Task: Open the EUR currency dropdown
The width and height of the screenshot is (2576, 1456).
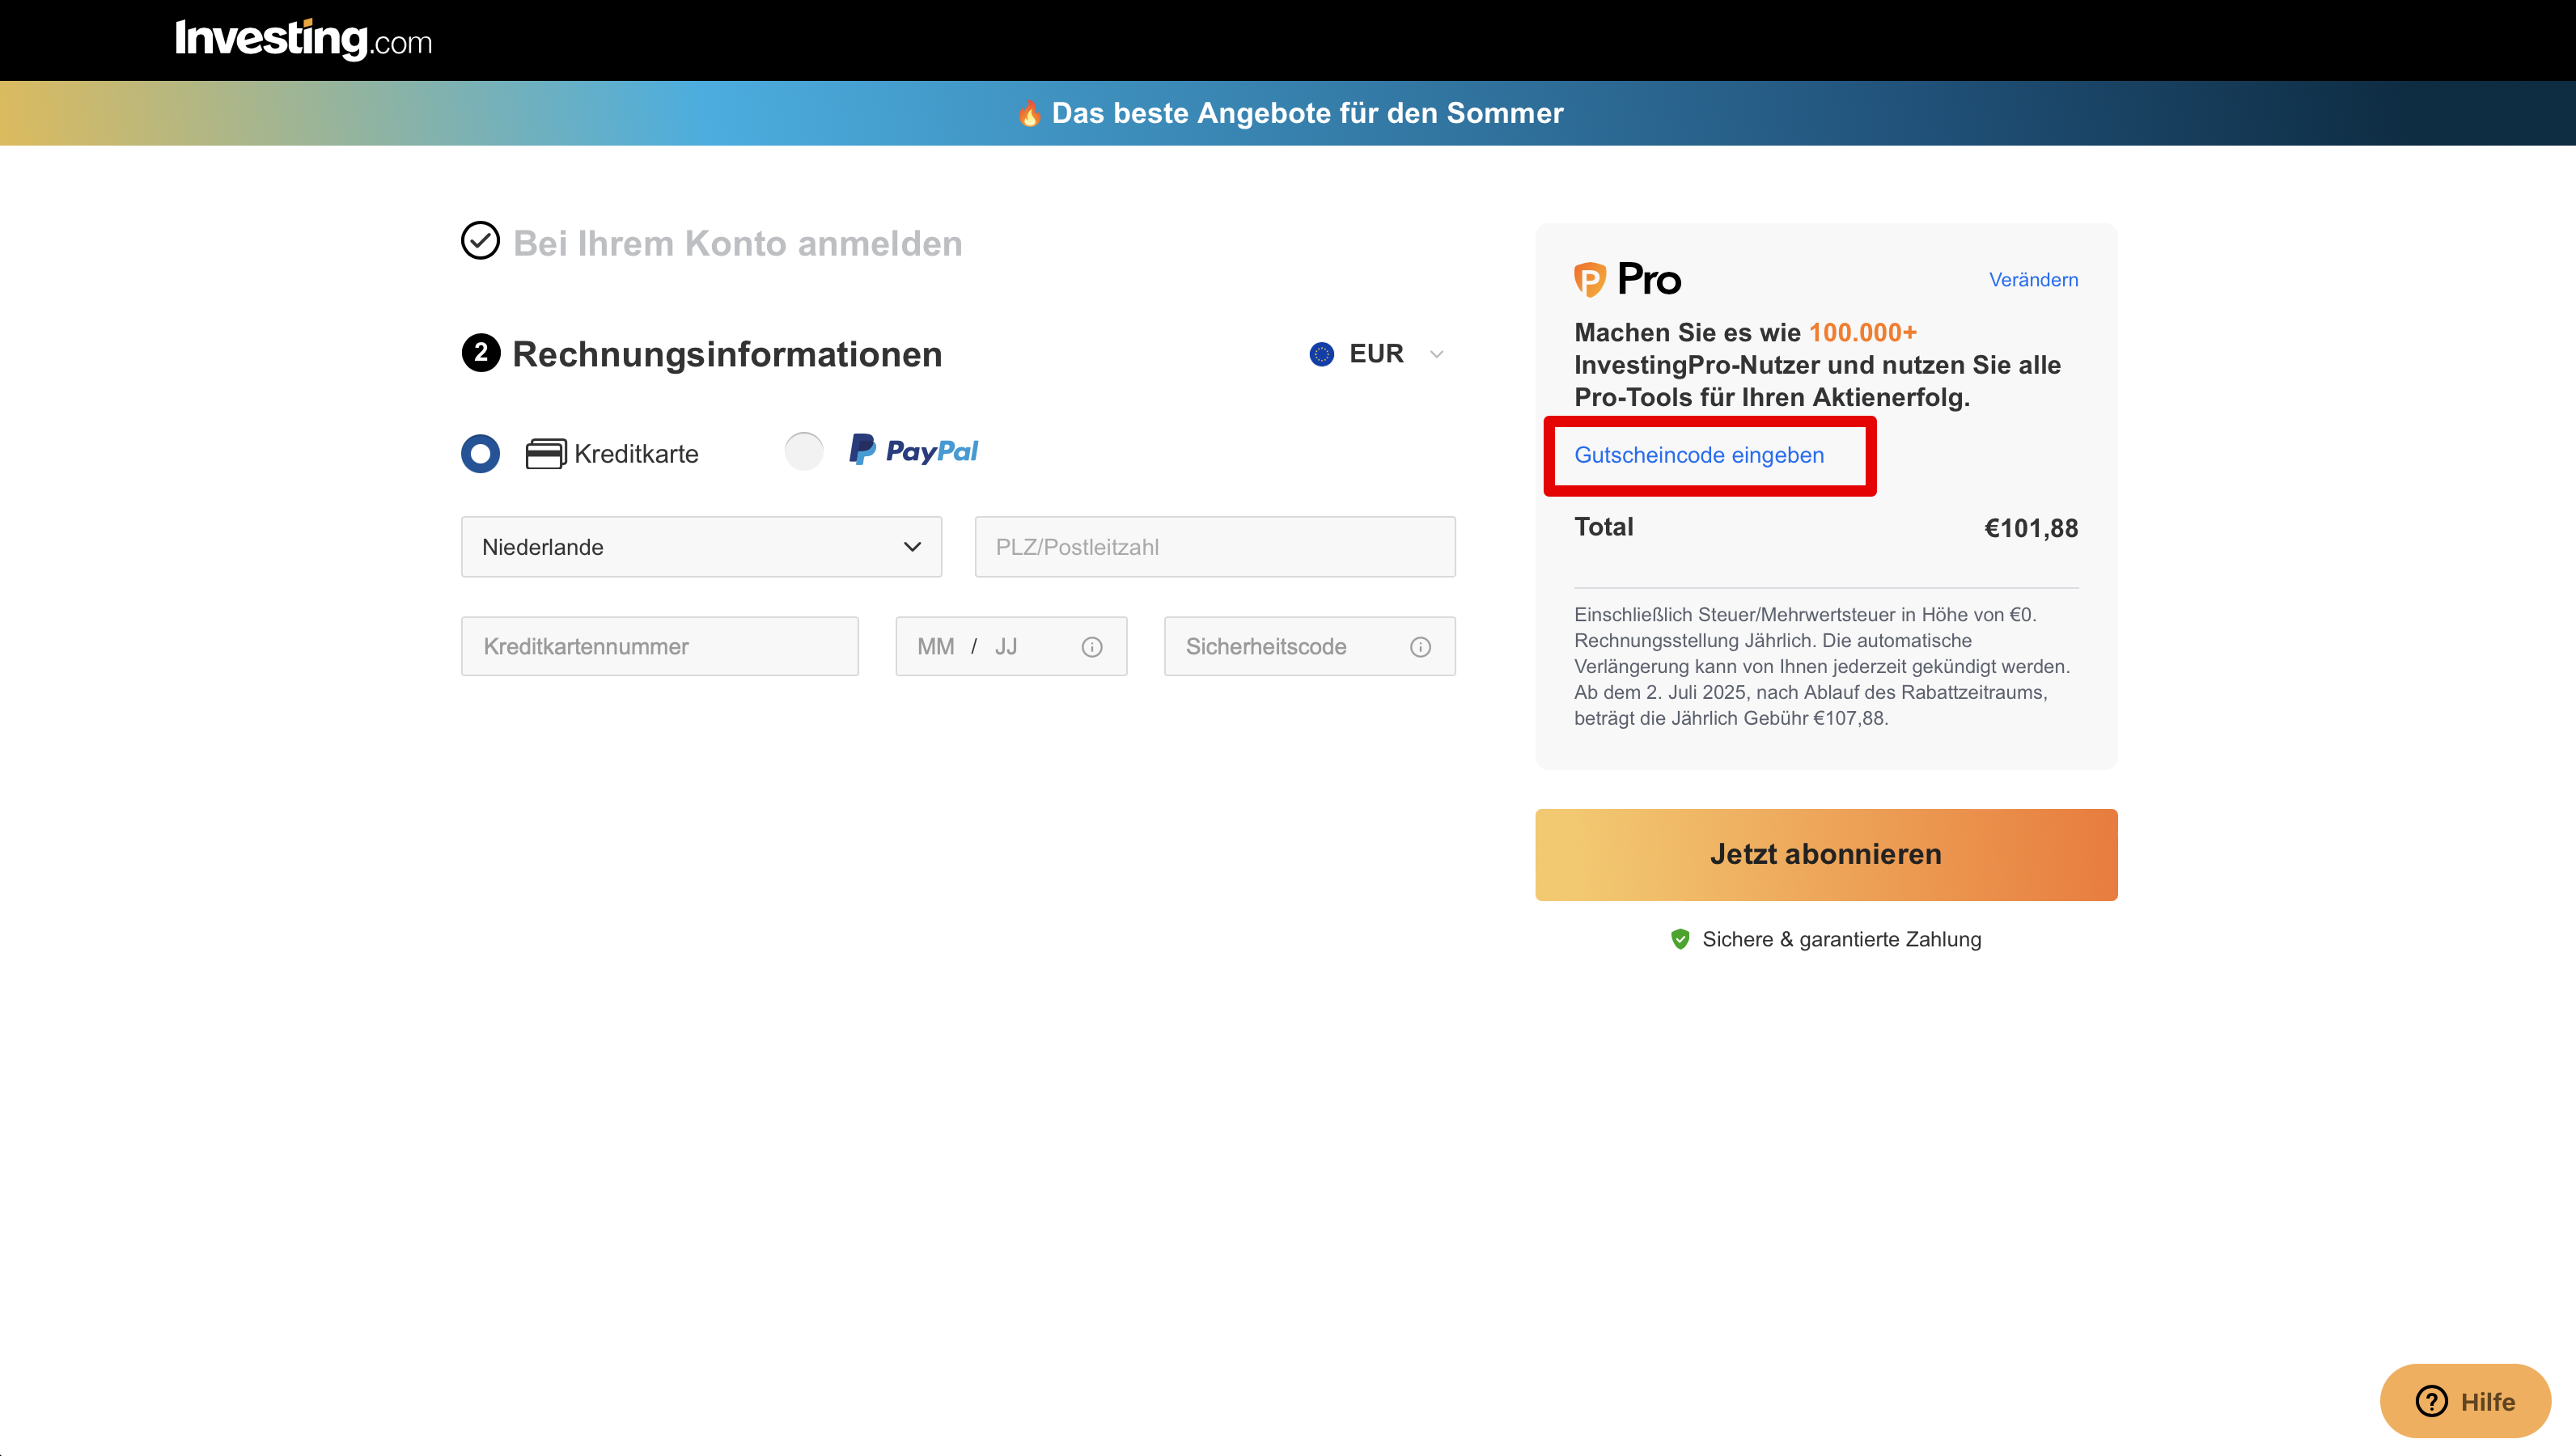Action: click(1378, 354)
